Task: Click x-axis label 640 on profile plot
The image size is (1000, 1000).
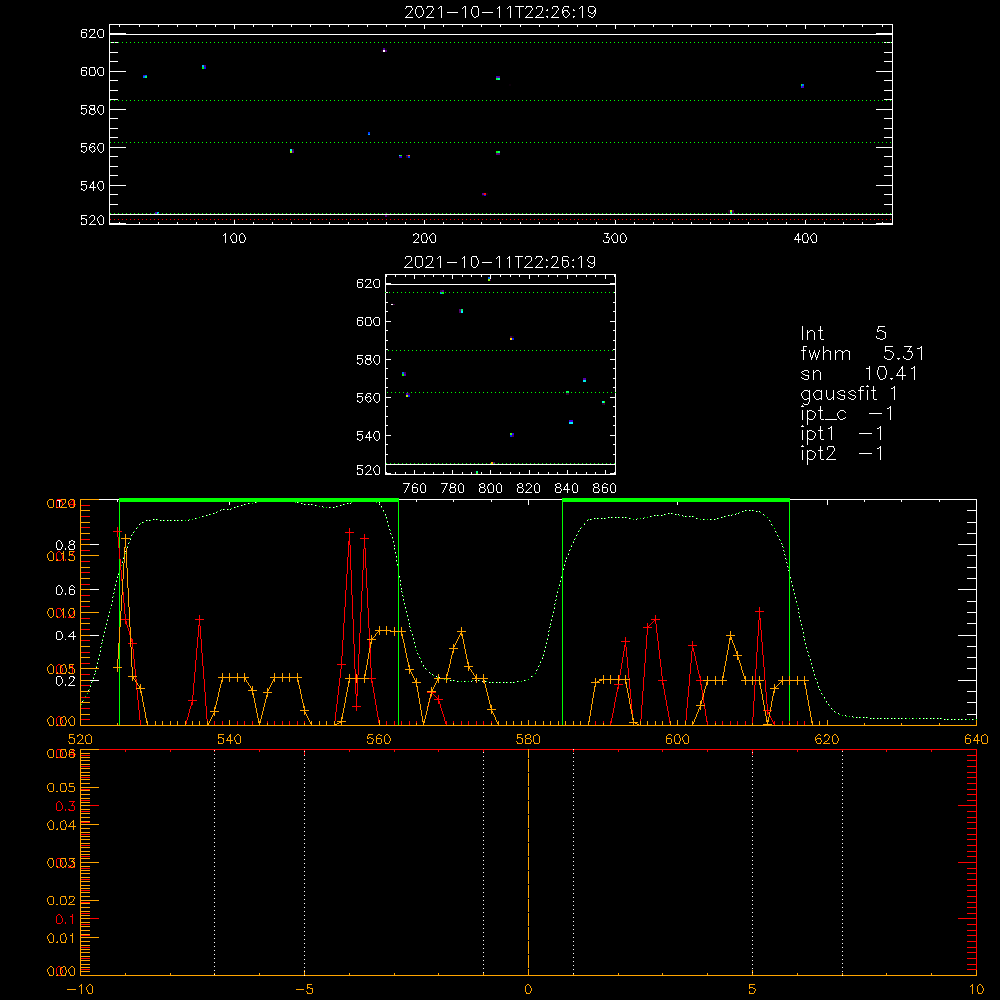Action: [x=976, y=739]
